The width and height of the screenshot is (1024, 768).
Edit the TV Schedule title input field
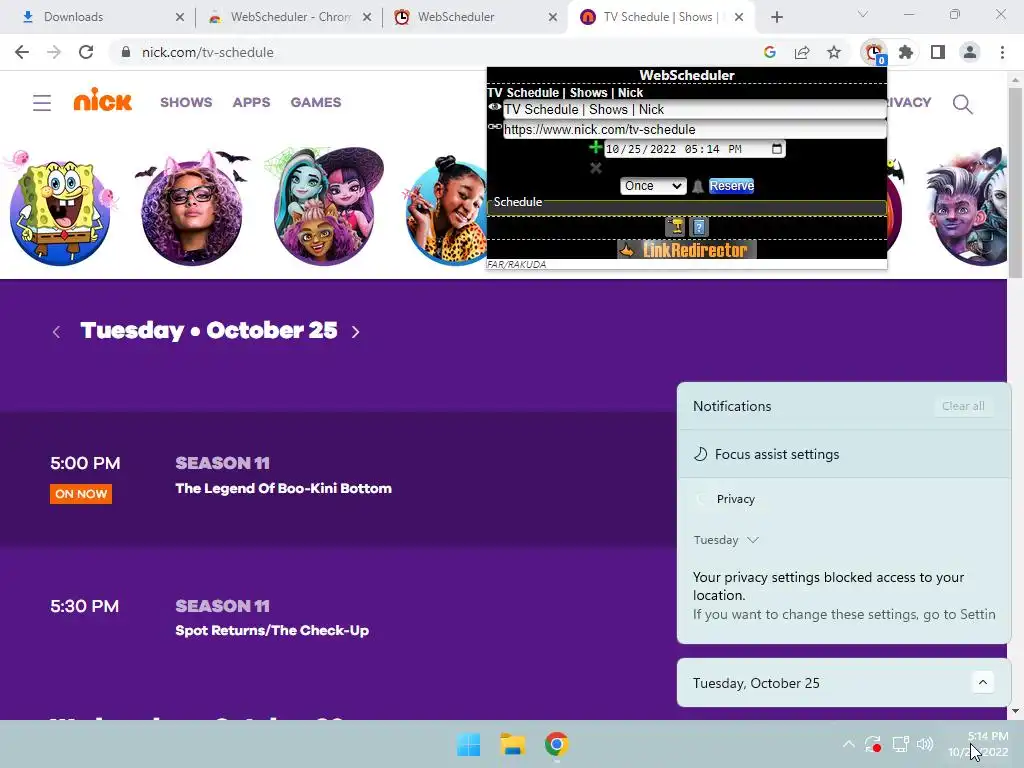(x=694, y=110)
